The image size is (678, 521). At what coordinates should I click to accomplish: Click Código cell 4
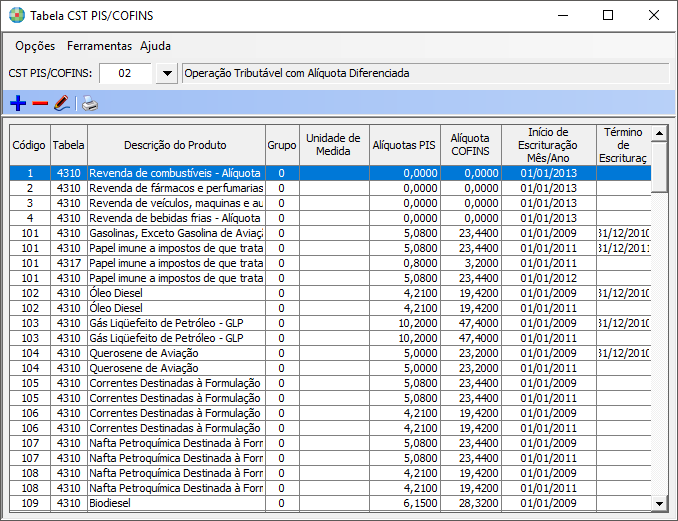coord(30,218)
